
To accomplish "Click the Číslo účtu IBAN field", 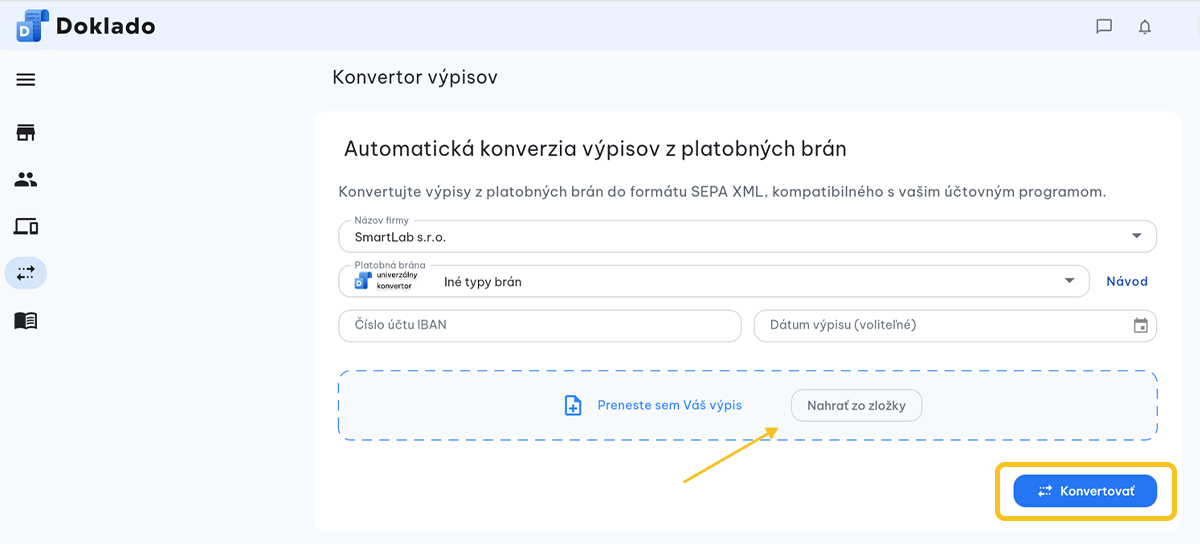I will click(540, 325).
